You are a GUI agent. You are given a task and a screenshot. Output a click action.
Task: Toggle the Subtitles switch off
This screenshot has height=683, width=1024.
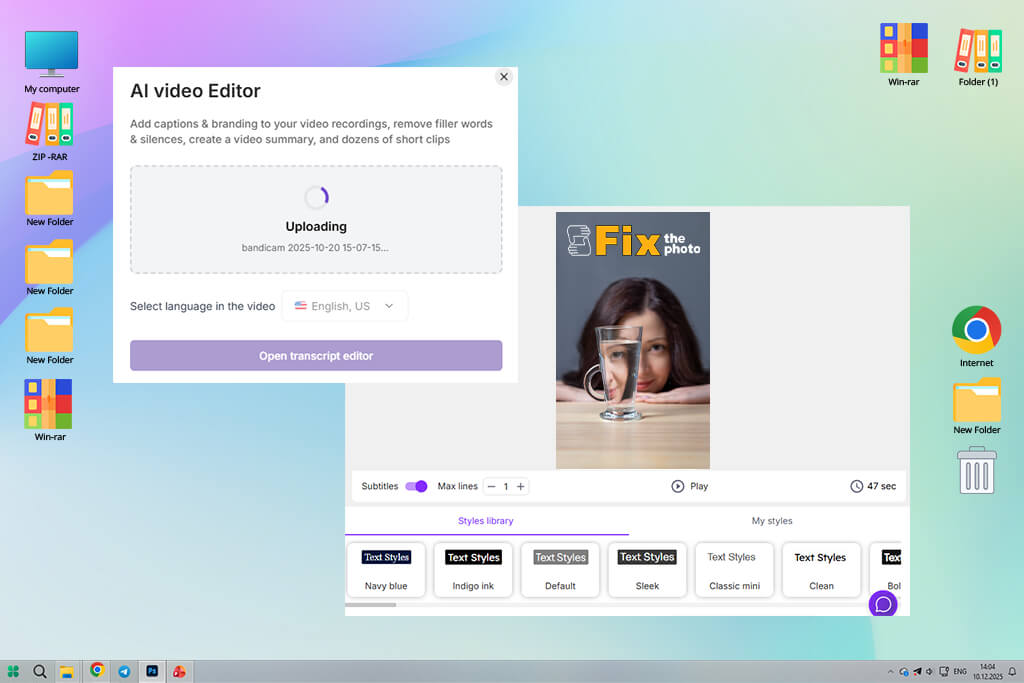point(416,486)
